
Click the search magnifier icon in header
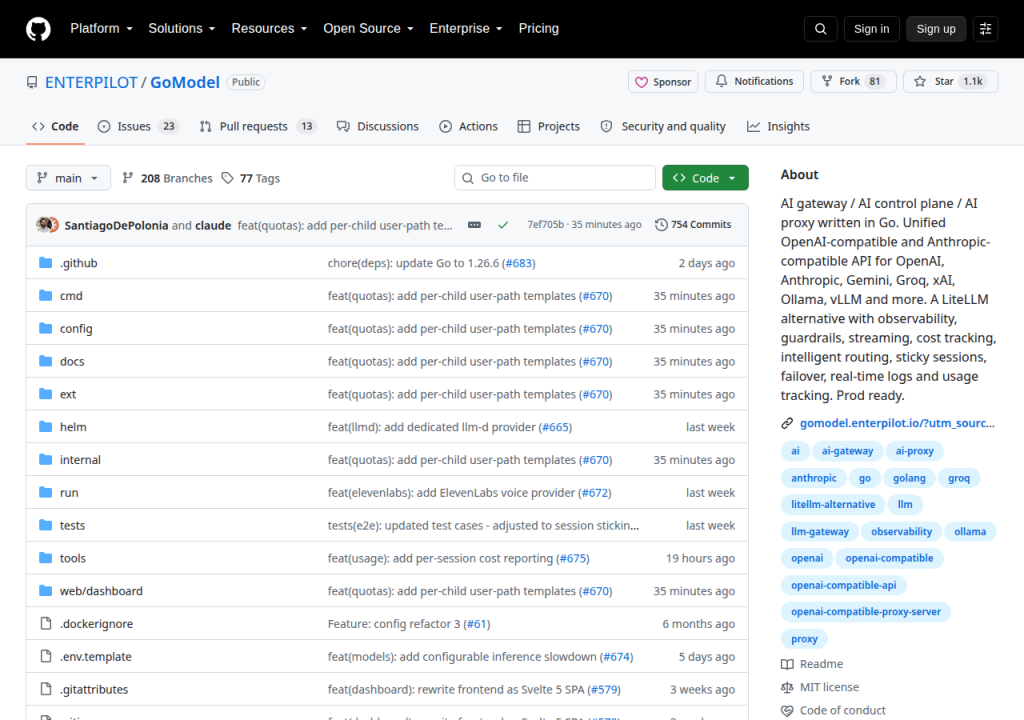pyautogui.click(x=820, y=29)
